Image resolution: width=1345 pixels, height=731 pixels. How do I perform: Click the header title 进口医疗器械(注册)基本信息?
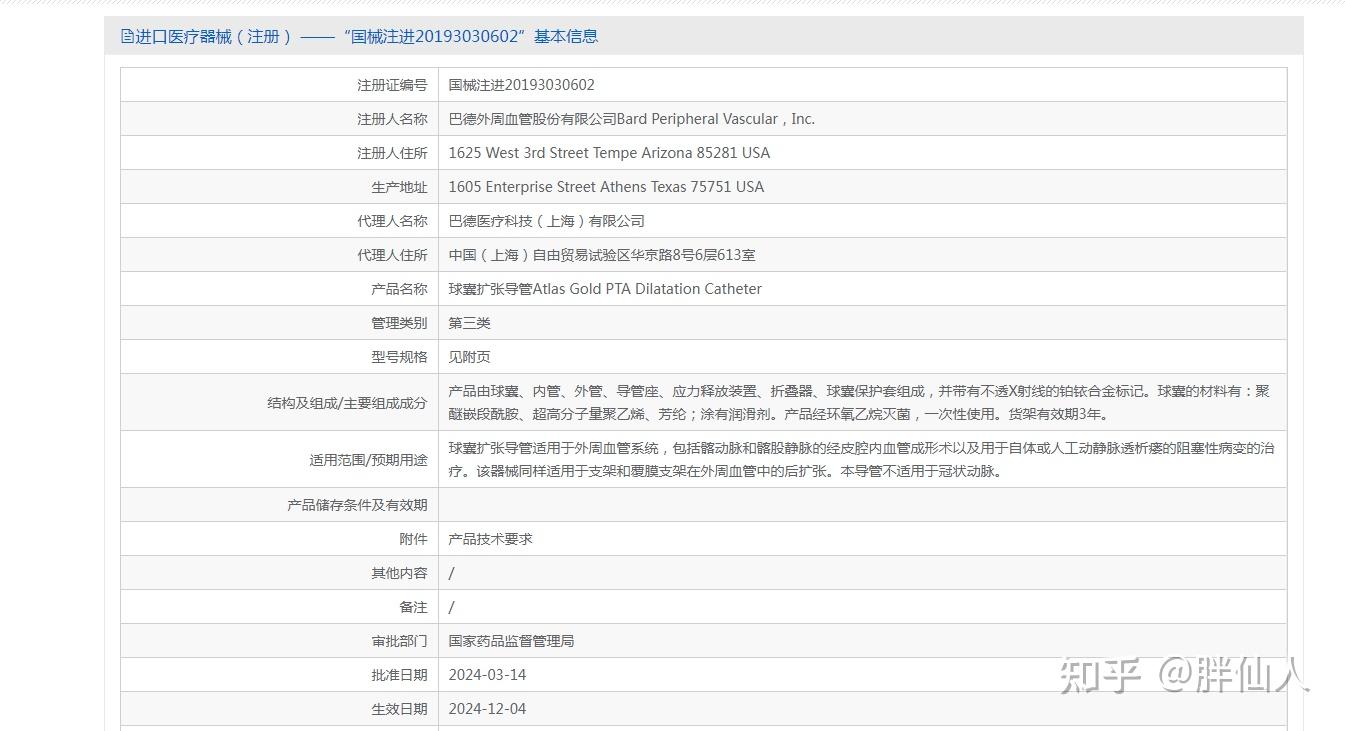coord(366,36)
